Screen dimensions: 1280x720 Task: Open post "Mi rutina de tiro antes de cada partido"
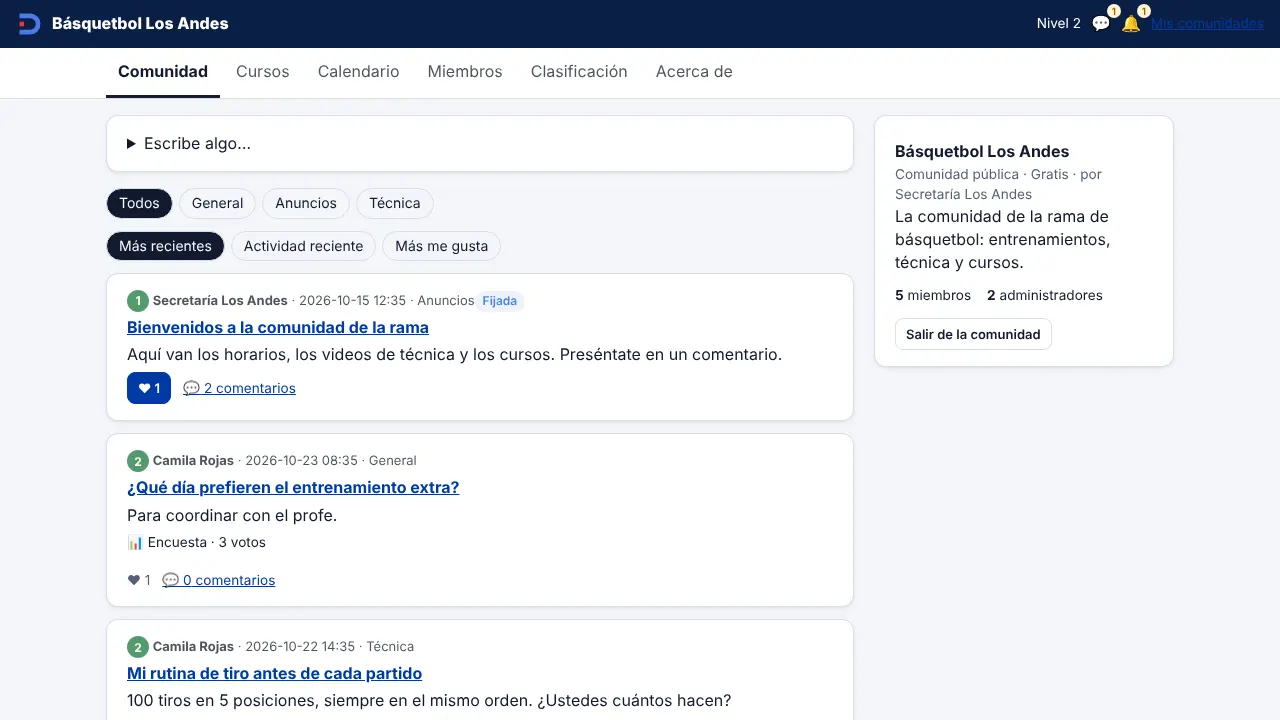pyautogui.click(x=275, y=674)
